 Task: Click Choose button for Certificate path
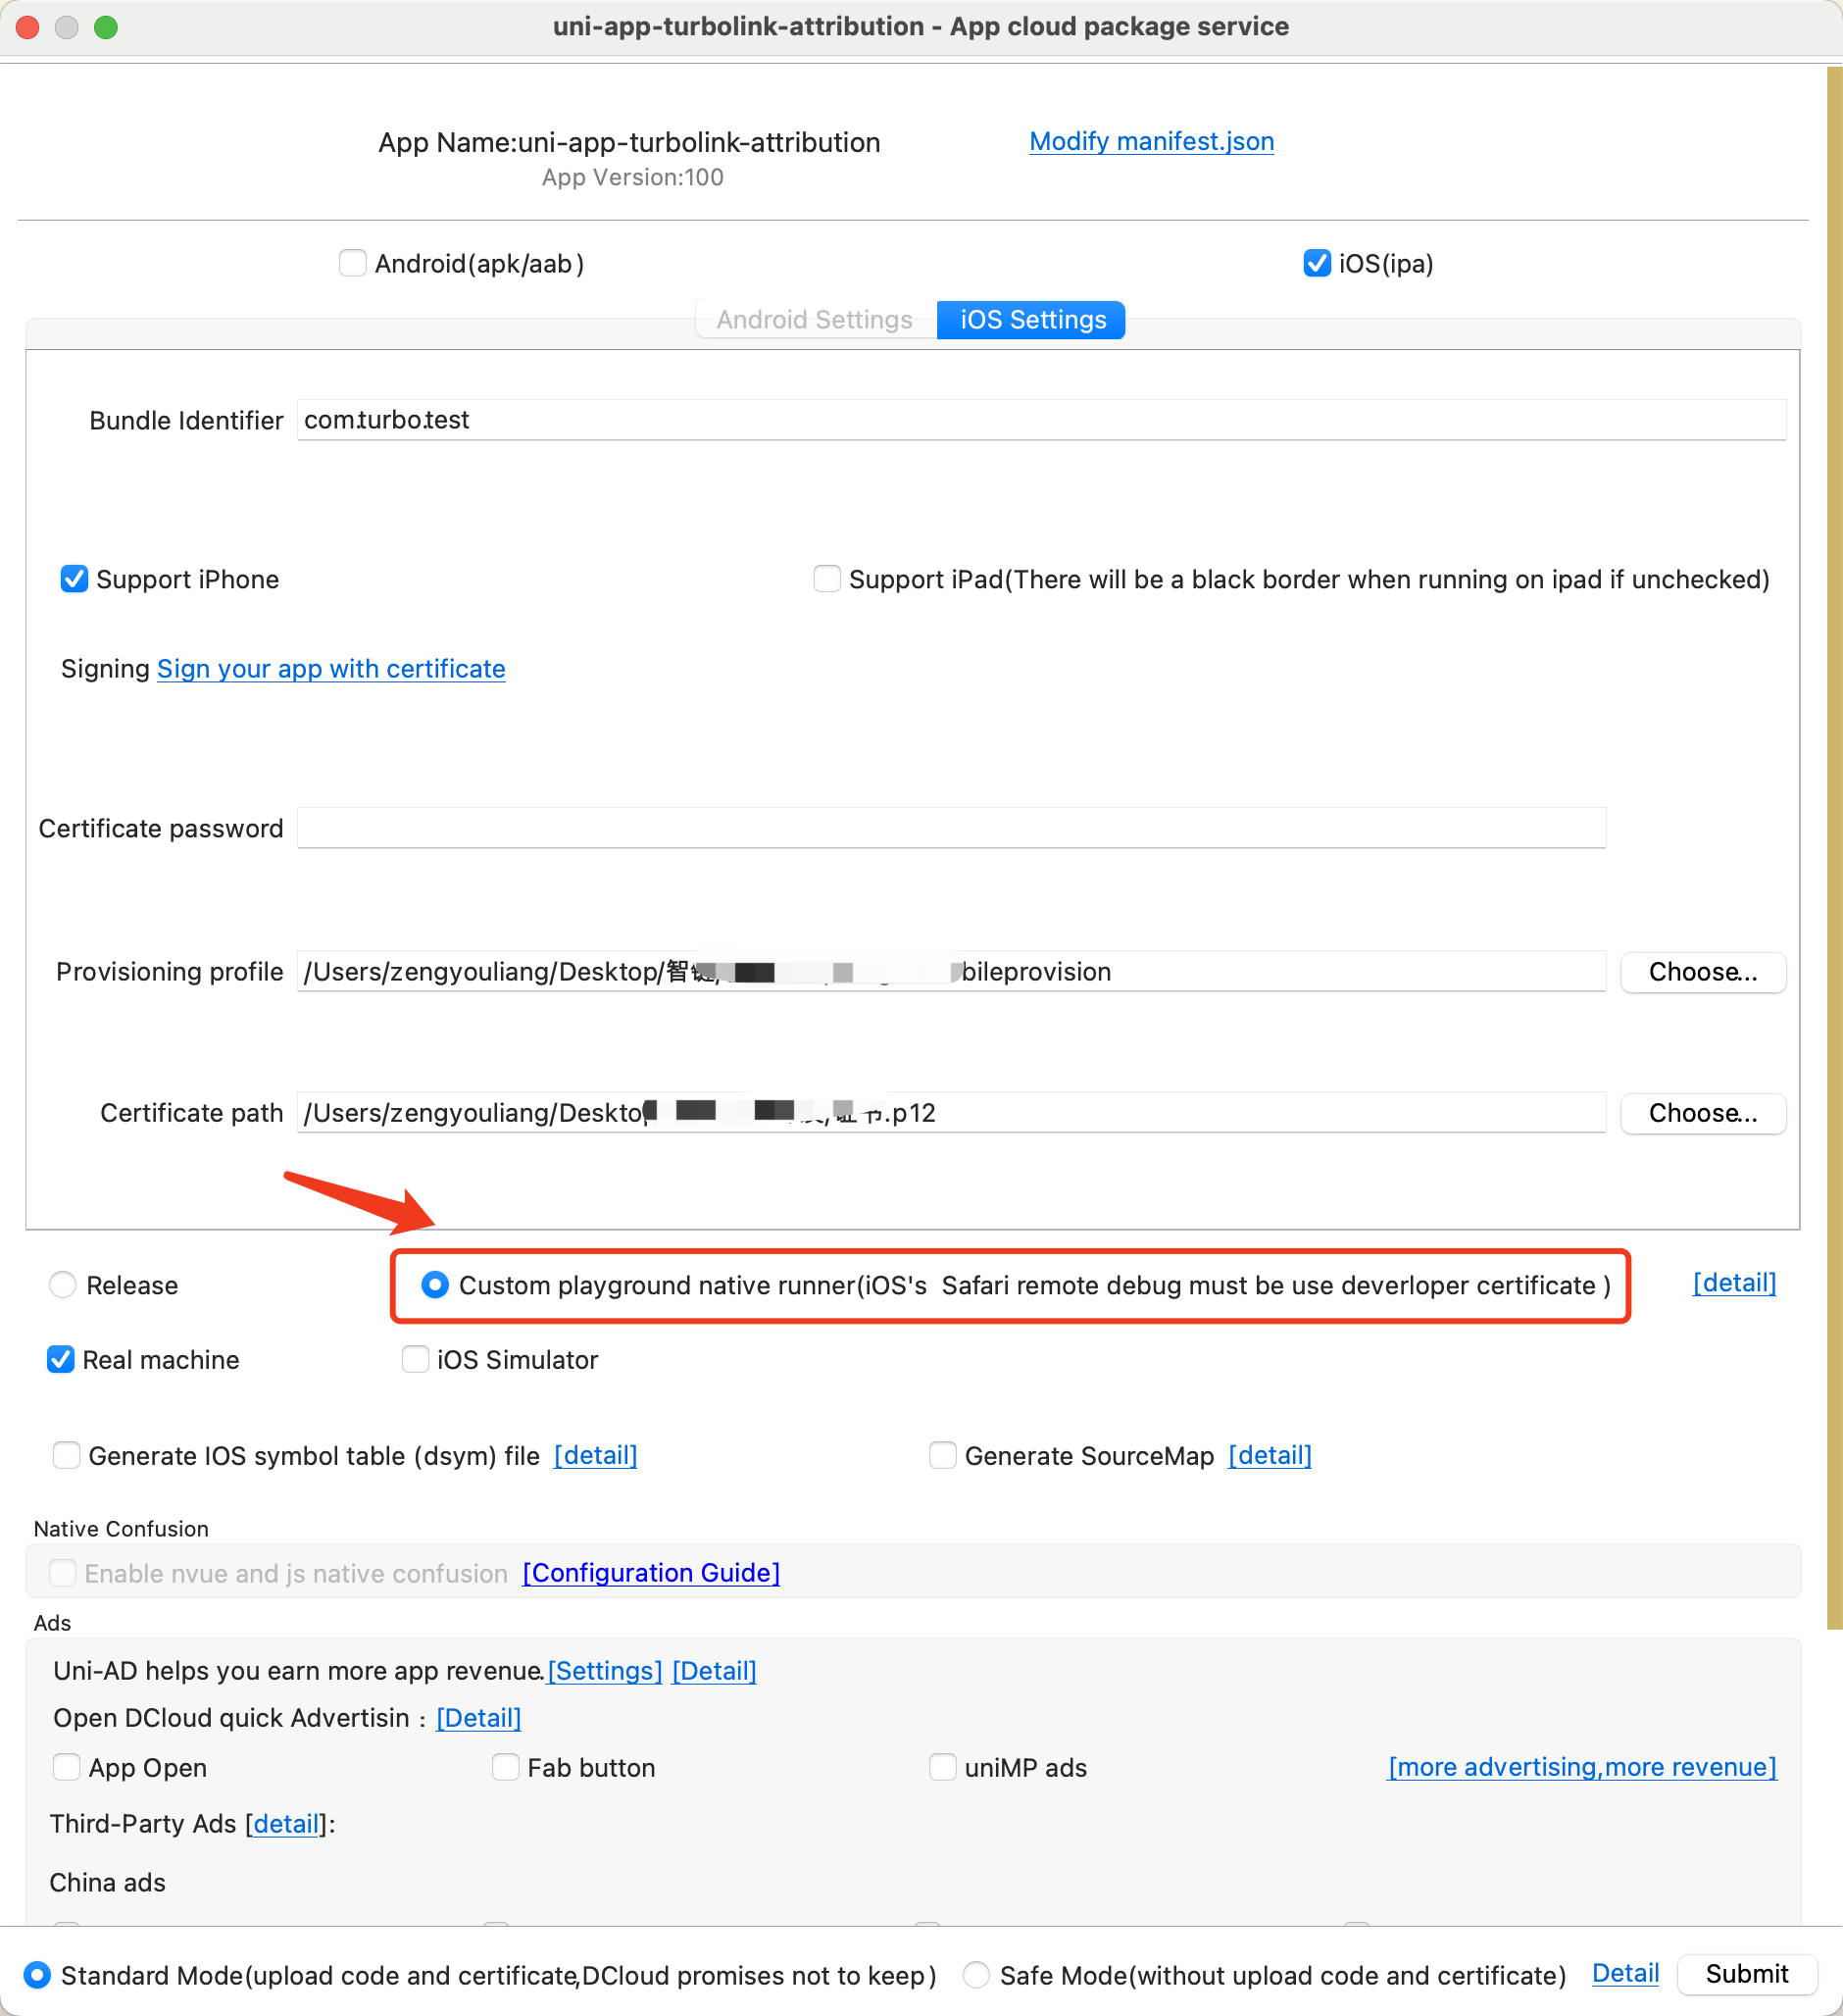click(1702, 1113)
